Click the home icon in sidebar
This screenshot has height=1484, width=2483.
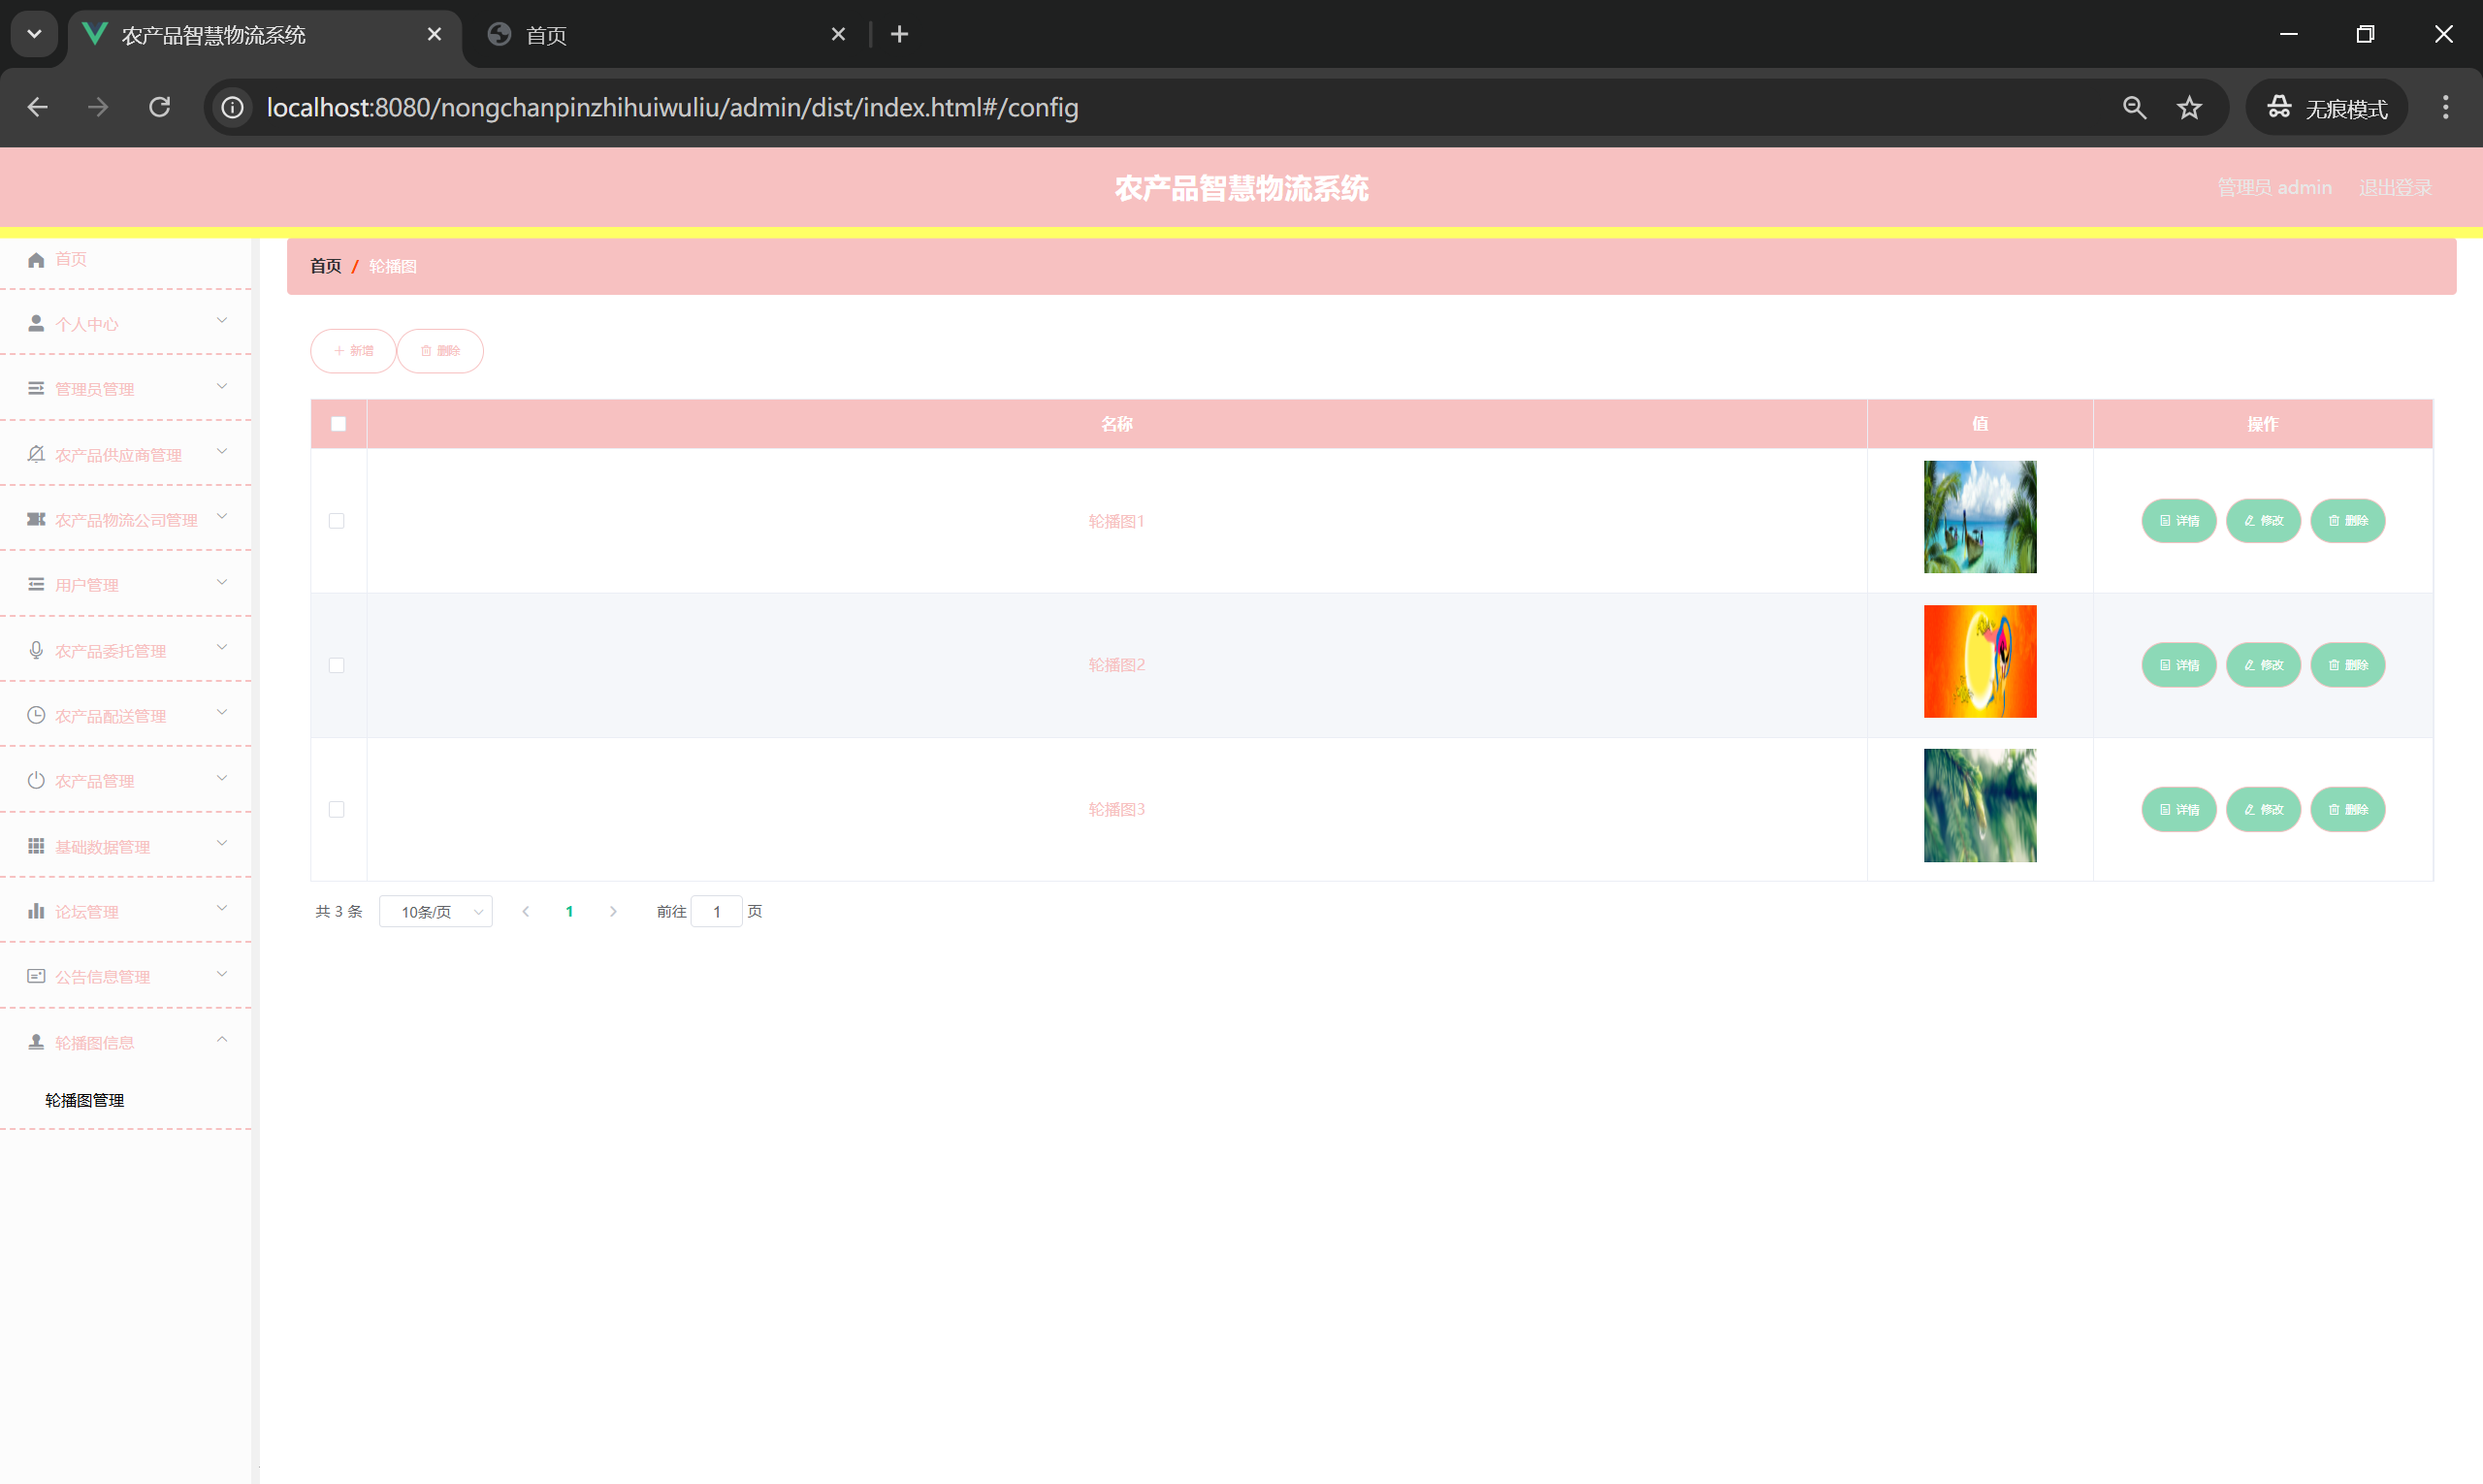36,260
